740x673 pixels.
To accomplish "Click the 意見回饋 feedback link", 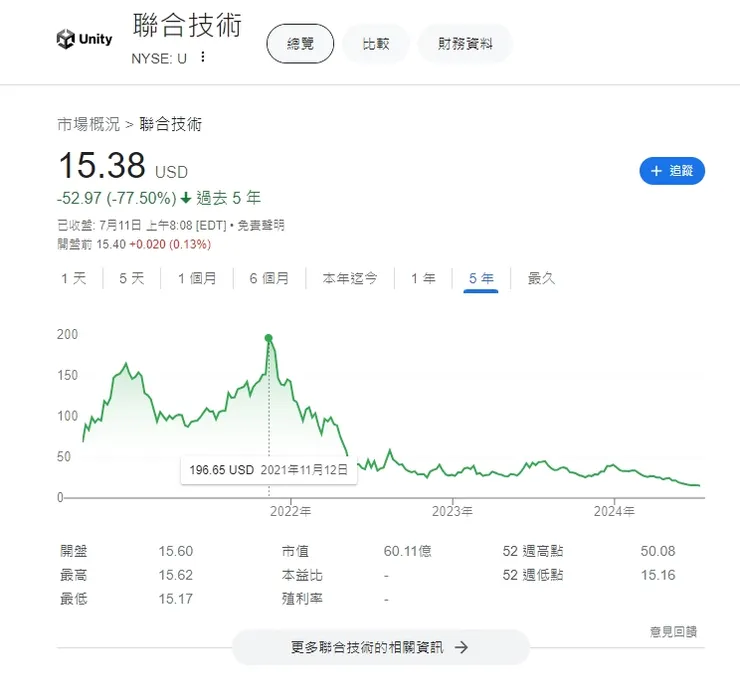I will pyautogui.click(x=673, y=631).
